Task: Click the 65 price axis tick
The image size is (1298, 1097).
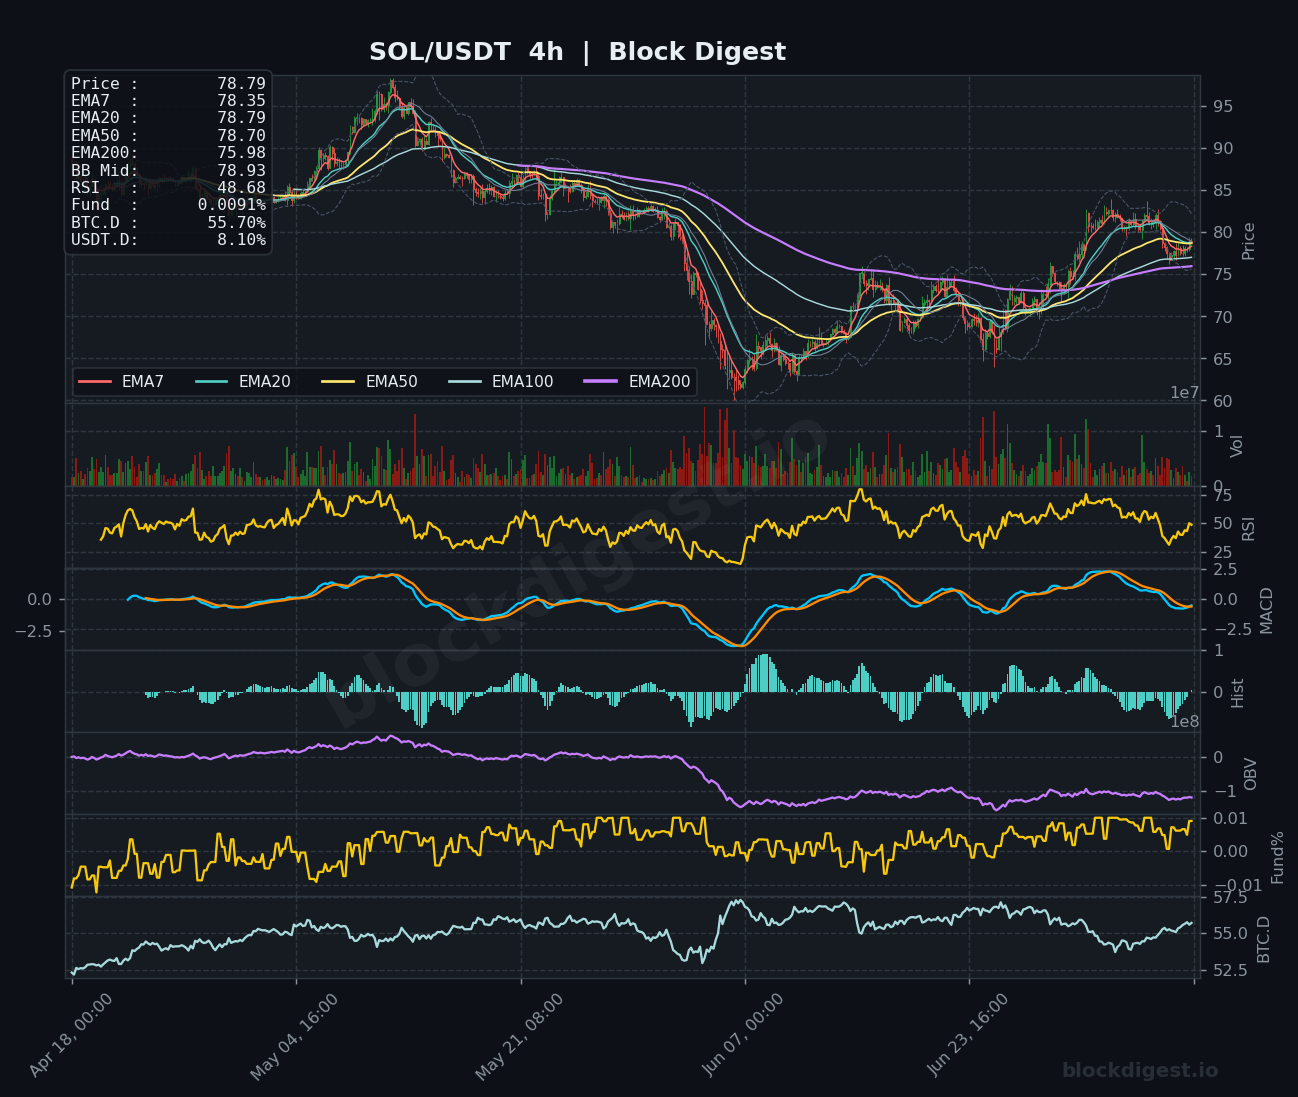Action: 1222,359
